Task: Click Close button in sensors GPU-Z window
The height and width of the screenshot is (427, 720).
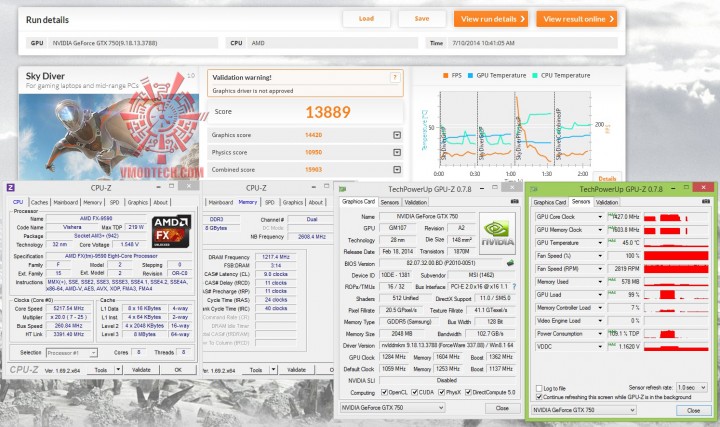Action: click(693, 410)
